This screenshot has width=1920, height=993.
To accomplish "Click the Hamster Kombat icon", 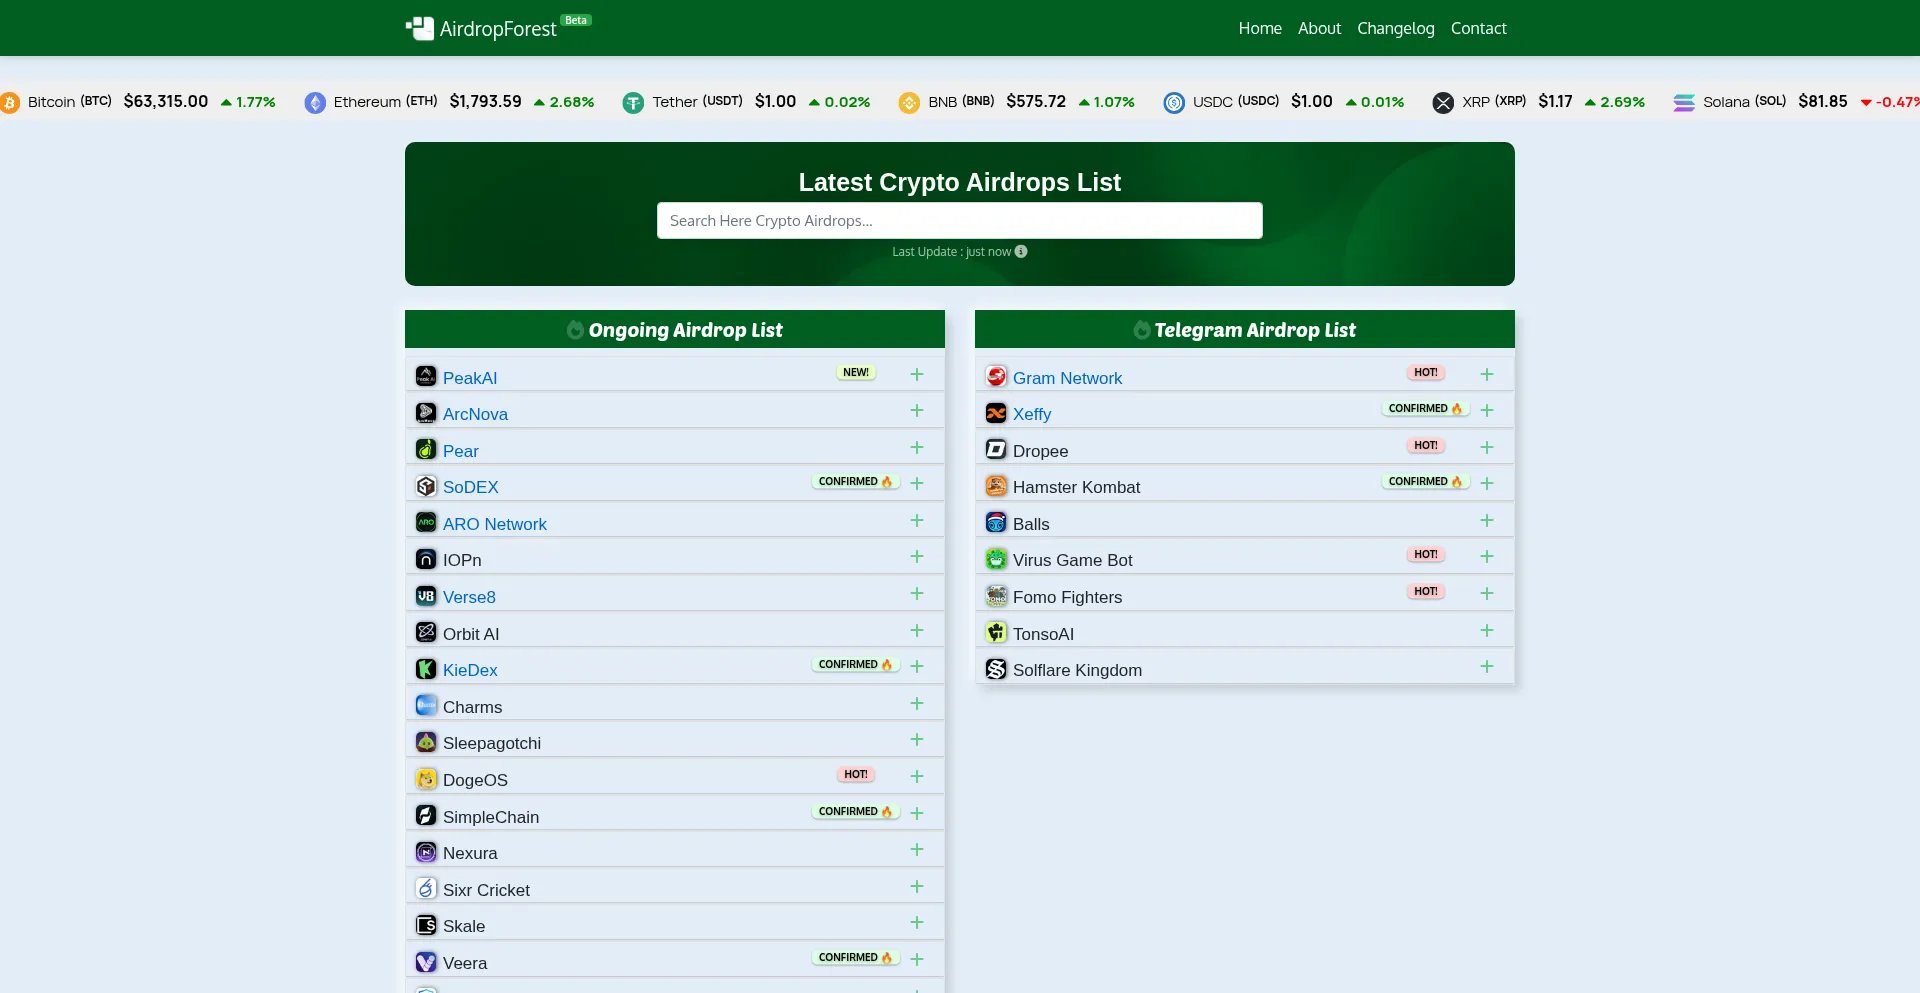I will (x=996, y=486).
